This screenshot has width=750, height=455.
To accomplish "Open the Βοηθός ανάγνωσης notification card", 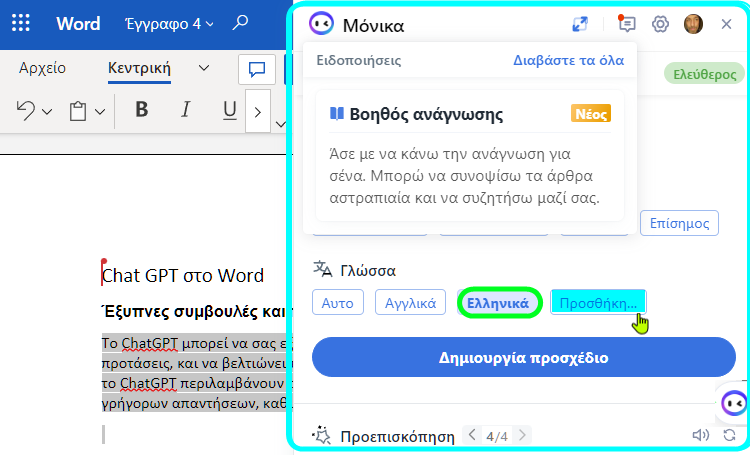I will click(x=470, y=155).
